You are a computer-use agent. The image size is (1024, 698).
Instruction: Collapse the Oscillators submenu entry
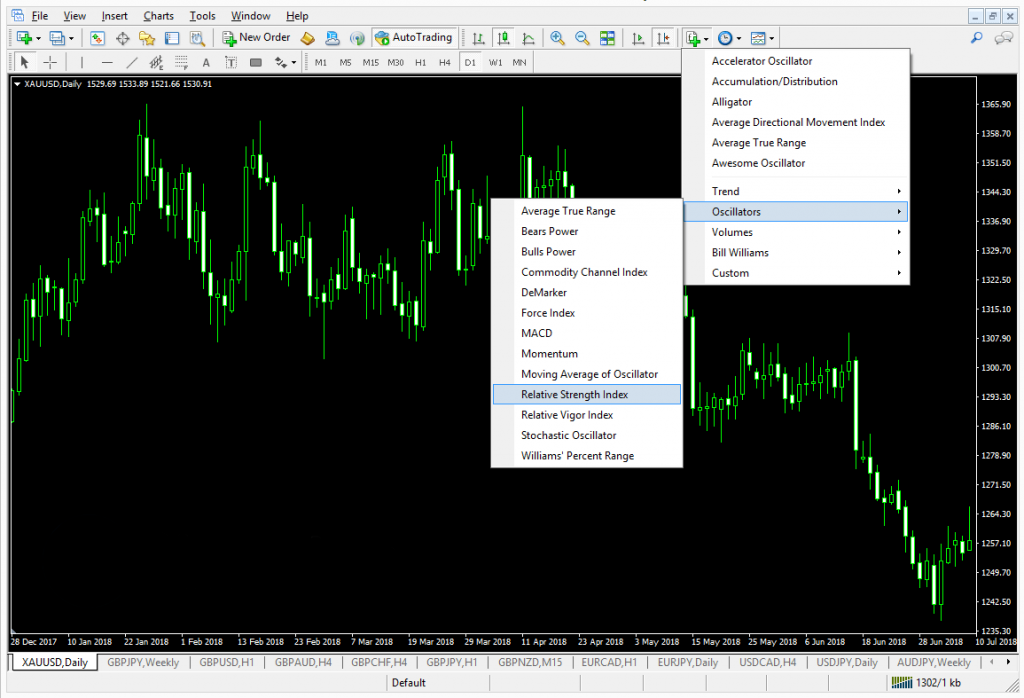pos(795,212)
